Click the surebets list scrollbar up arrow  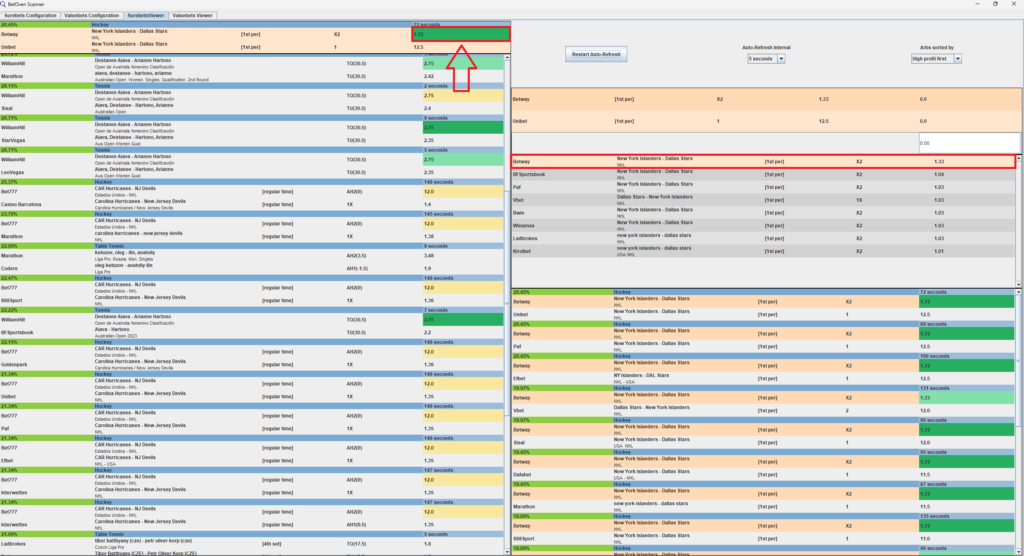[x=507, y=58]
